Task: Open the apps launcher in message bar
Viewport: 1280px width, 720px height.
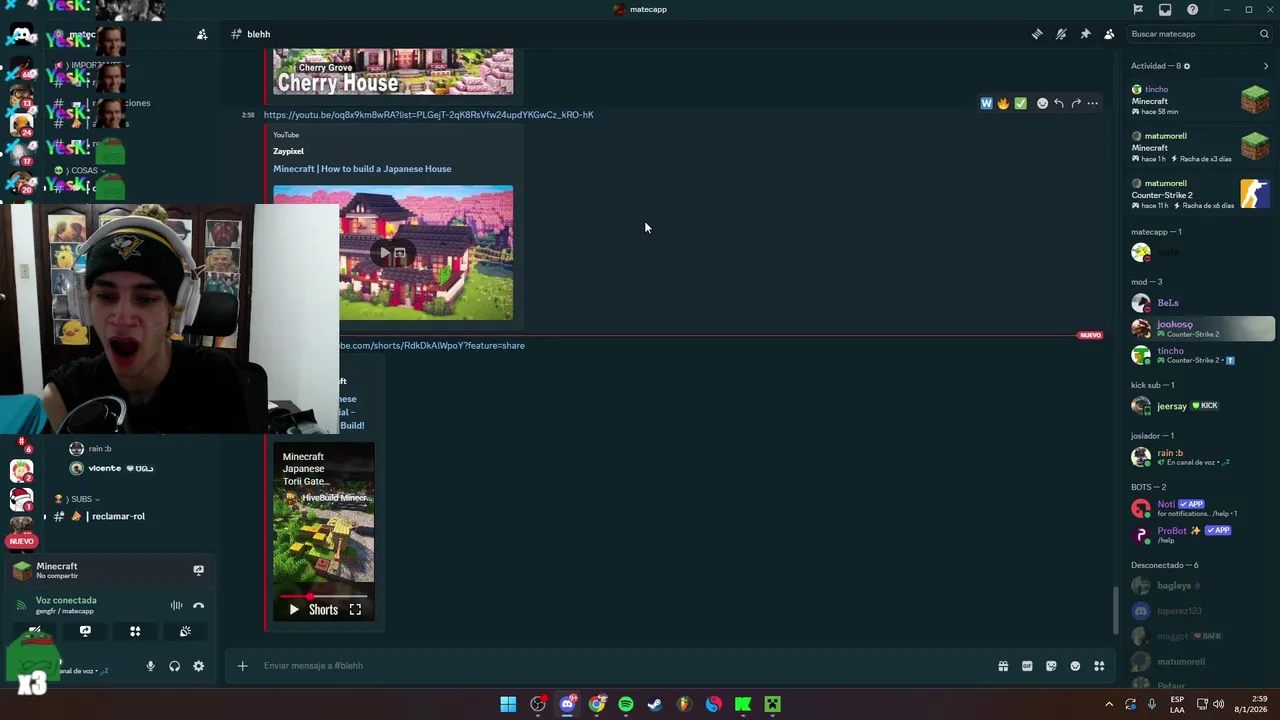Action: pos(1099,666)
